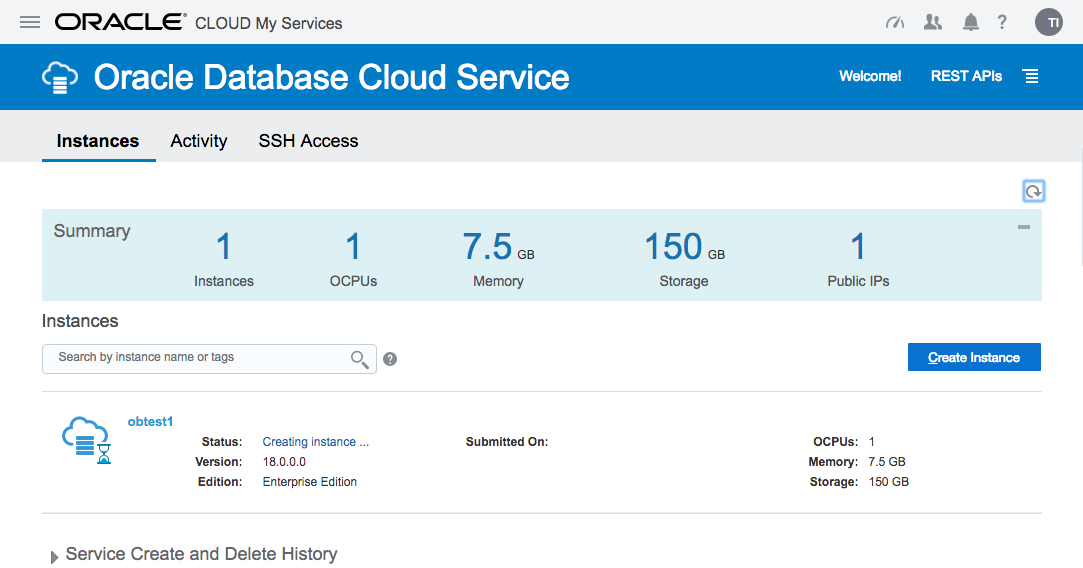Click the Enterprise Edition value
The height and width of the screenshot is (568, 1083).
(309, 482)
